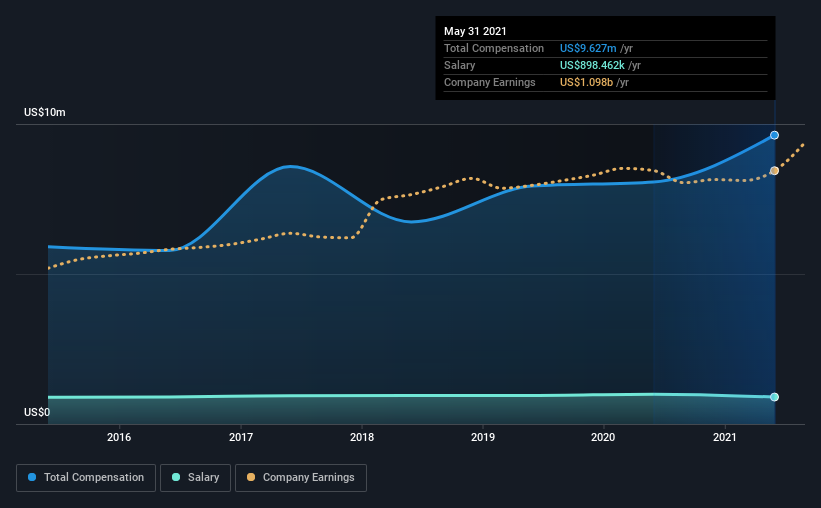
Task: Toggle the Salary legend button
Action: pyautogui.click(x=195, y=478)
